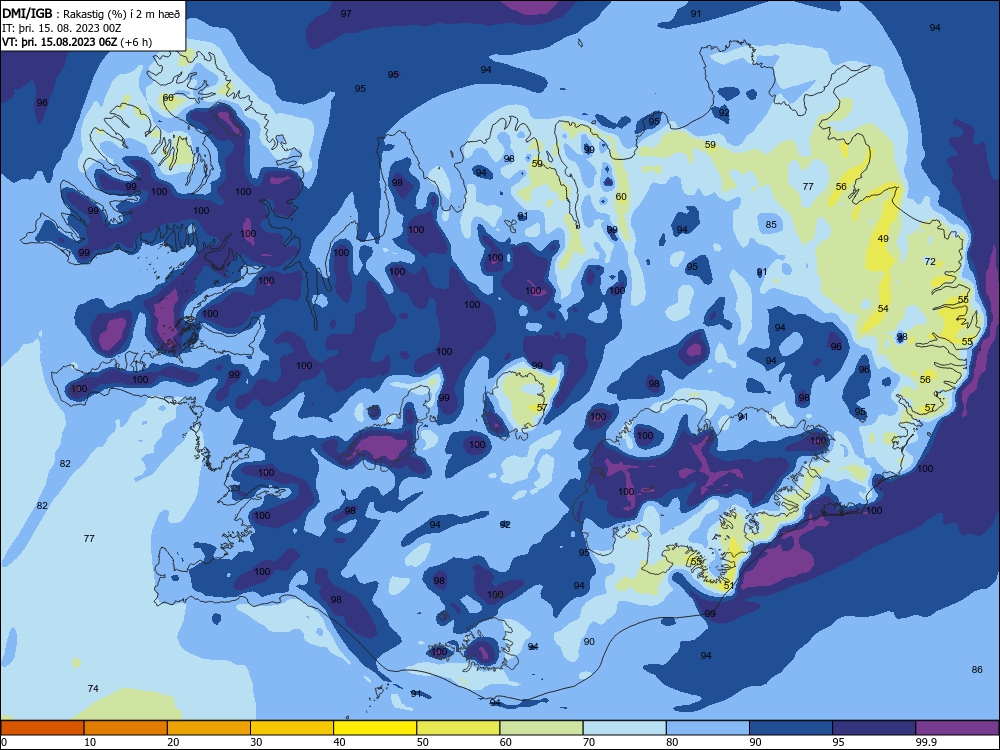Screen dimensions: 1000x750
Task: Select the 10–20 orange legend swatch
Action: click(x=126, y=728)
